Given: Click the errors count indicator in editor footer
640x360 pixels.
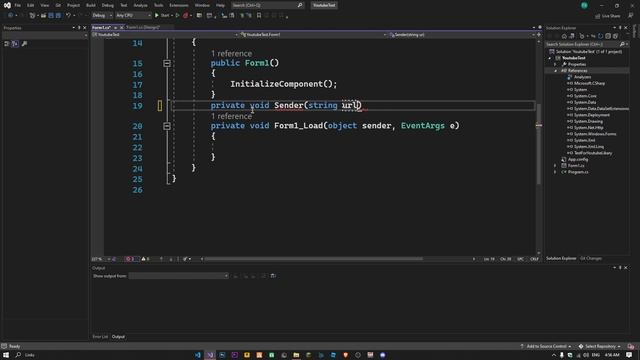Looking at the screenshot, I should pos(131,259).
